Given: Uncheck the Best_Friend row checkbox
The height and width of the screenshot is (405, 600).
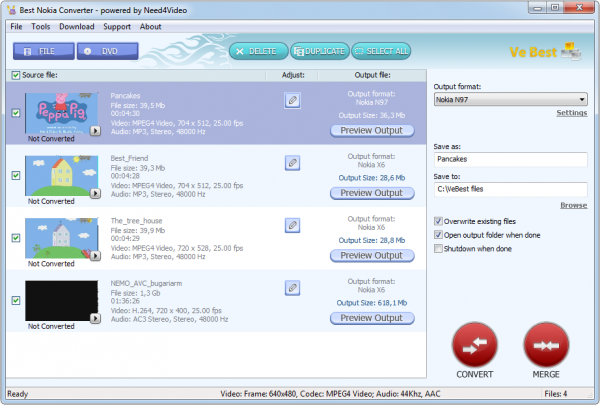Looking at the screenshot, I should coord(16,175).
